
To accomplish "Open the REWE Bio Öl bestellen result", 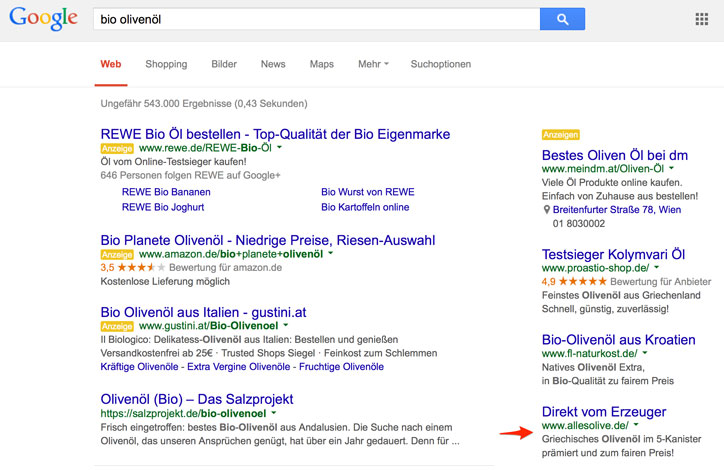I will point(275,134).
